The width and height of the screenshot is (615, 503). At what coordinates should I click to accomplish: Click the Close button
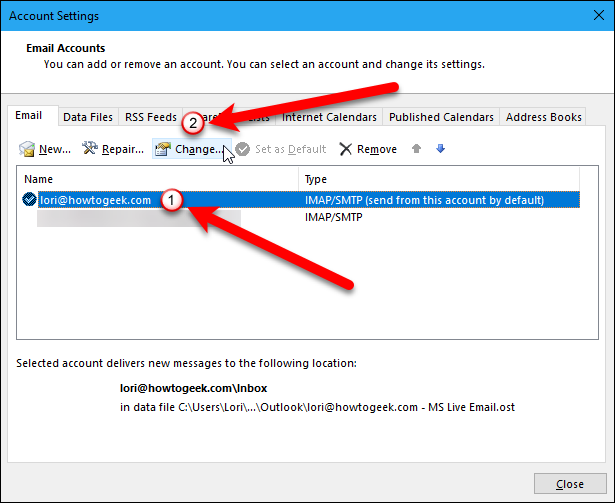pyautogui.click(x=570, y=484)
